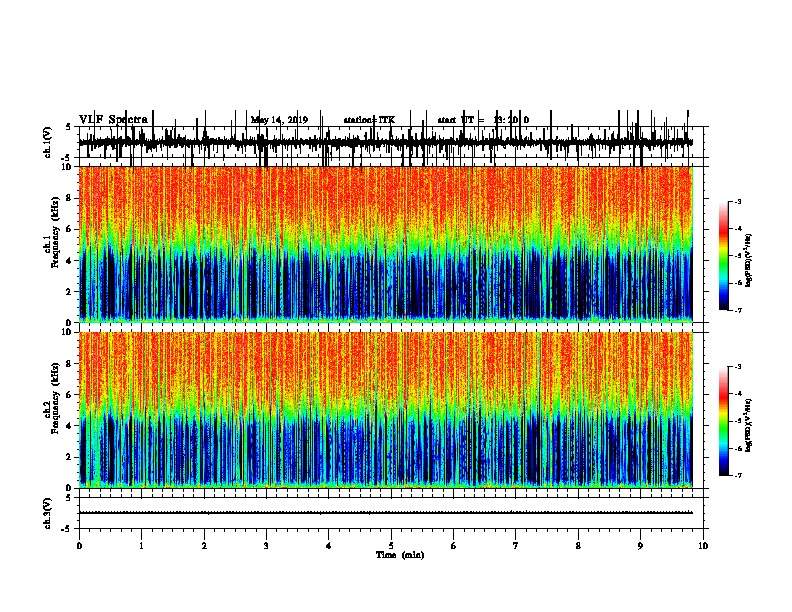792x612 pixels.
Task: Click the "6" kHz tick on ch.2 frequency axis
Action: click(x=70, y=395)
